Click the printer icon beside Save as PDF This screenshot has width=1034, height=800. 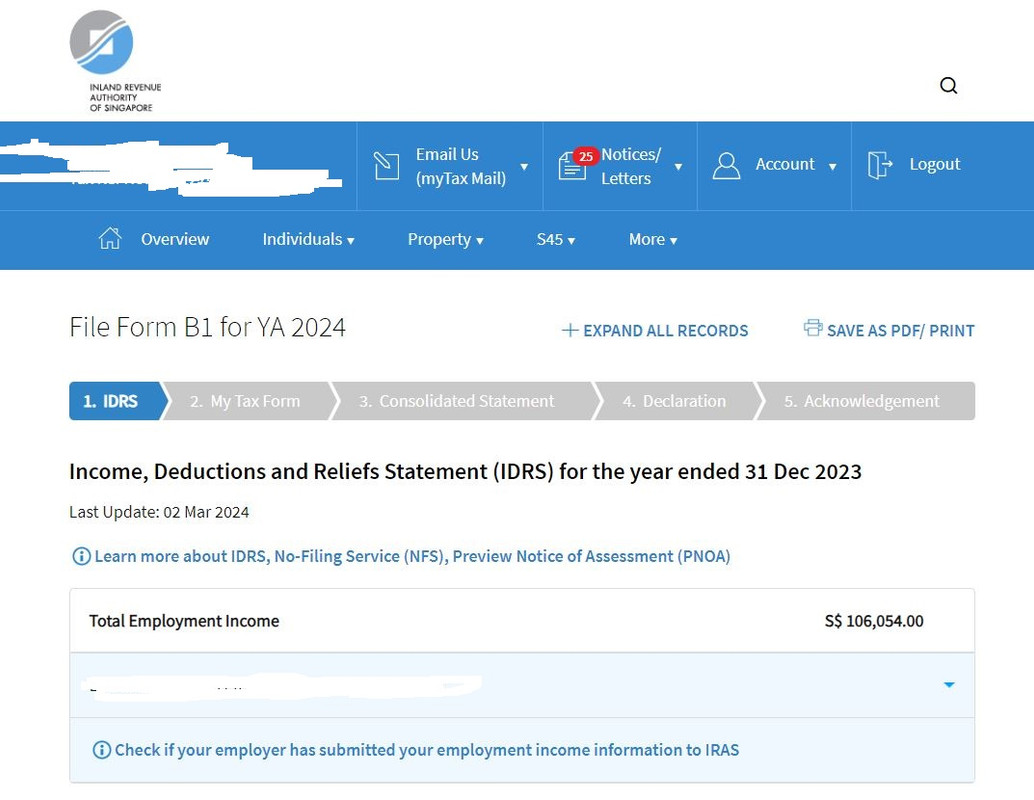pos(812,328)
